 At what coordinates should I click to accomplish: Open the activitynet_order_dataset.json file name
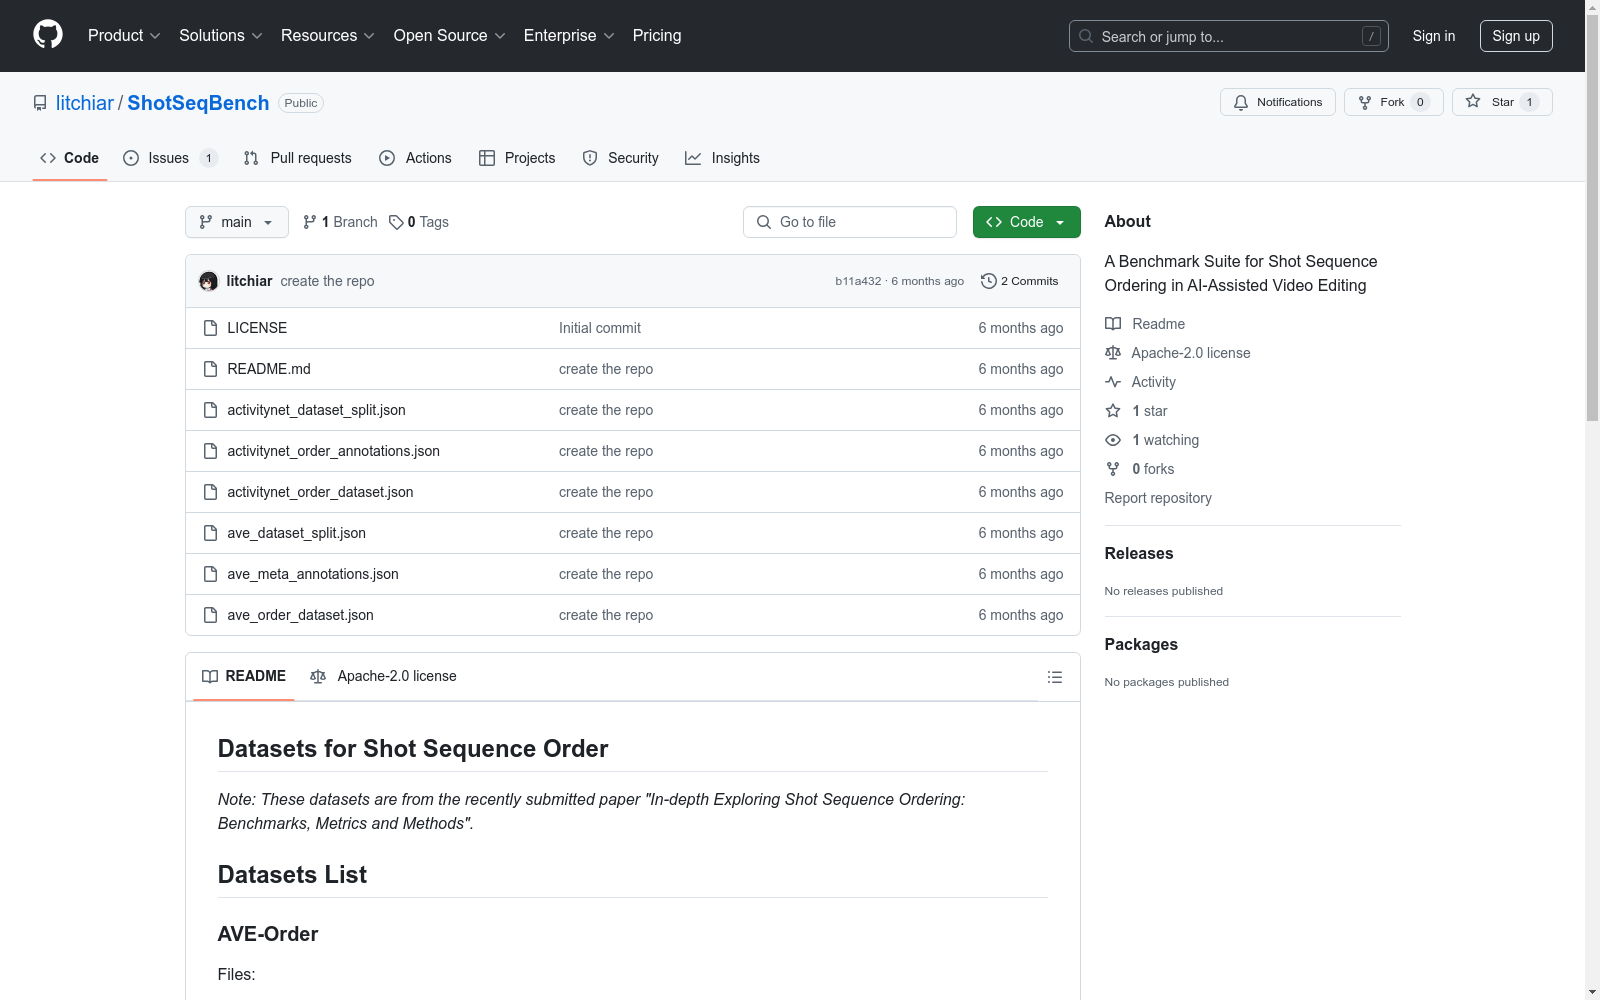point(320,492)
